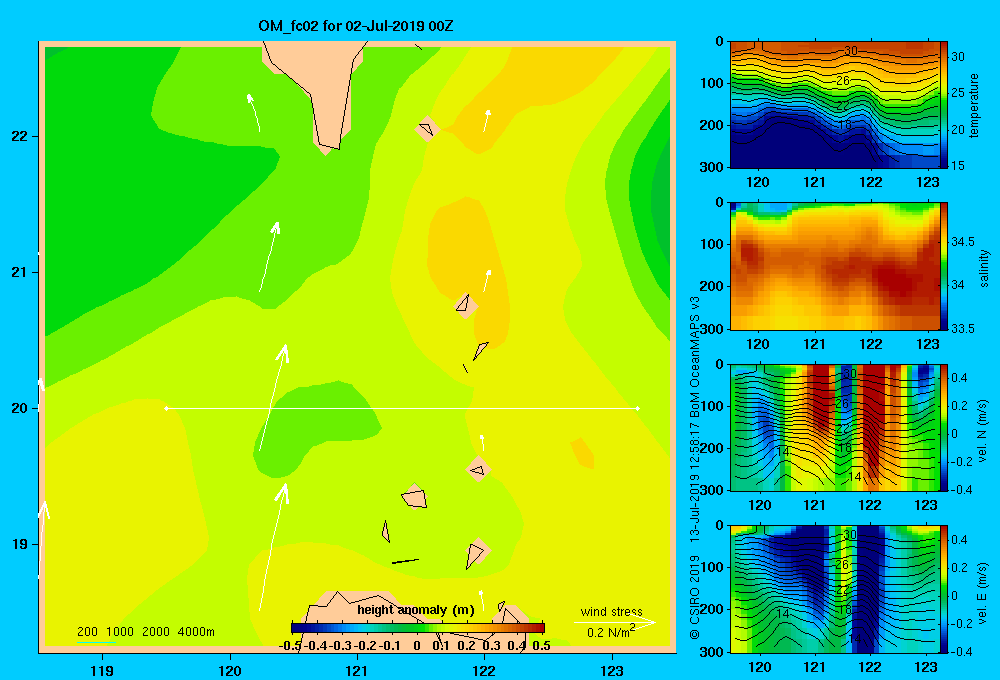Click the "200 1000 2000 4000m" depth legend
This screenshot has width=1000, height=680.
[x=145, y=632]
